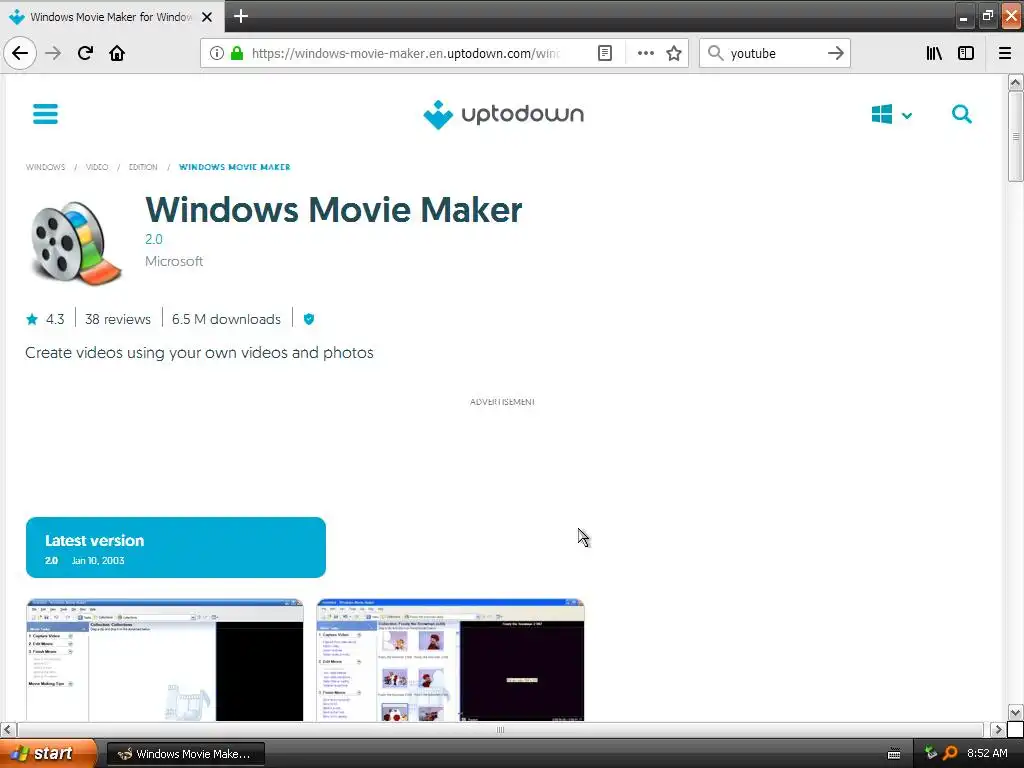Click the horizontal scrollbar left arrow
The width and height of the screenshot is (1024, 768).
(8, 729)
